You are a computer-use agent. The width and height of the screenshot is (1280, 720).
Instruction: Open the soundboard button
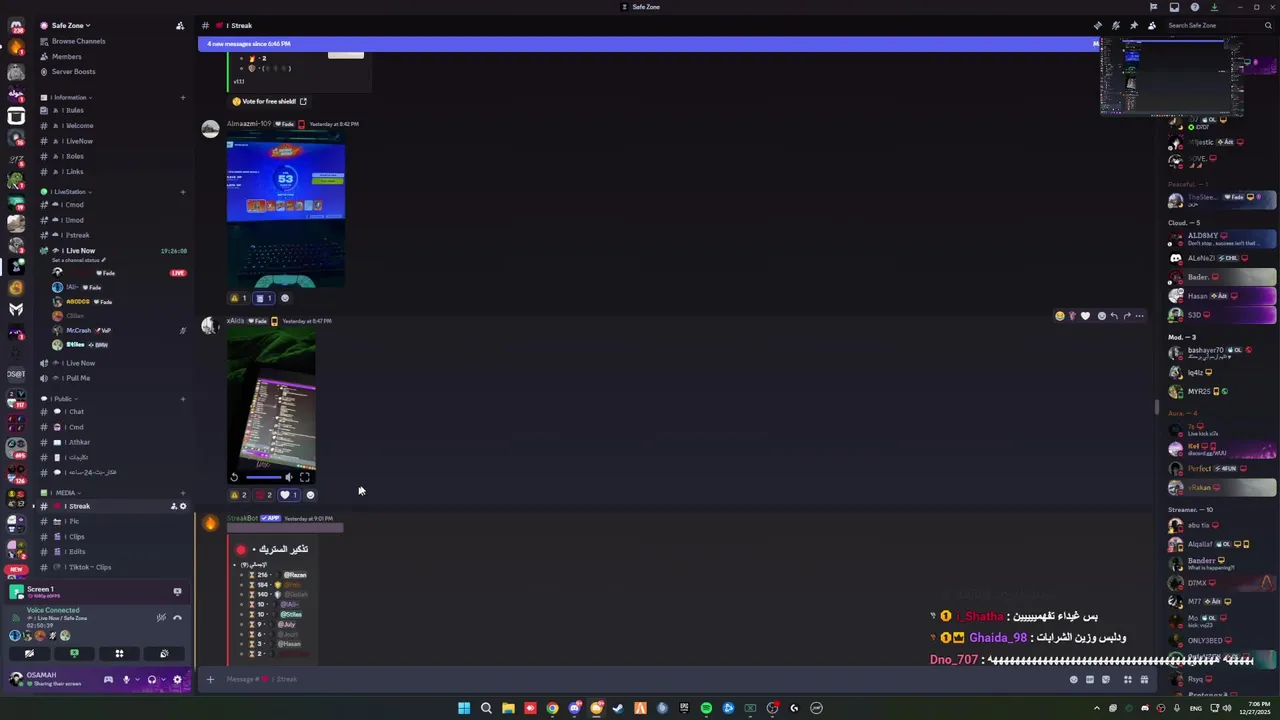click(164, 653)
